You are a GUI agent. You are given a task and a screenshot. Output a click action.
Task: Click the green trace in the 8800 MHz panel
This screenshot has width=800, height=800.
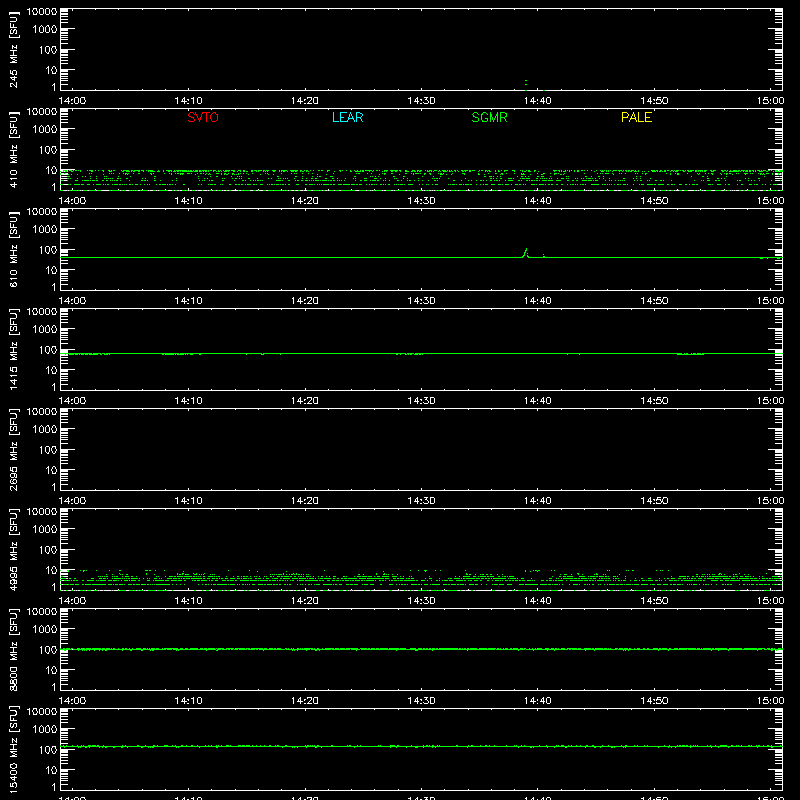(x=421, y=649)
